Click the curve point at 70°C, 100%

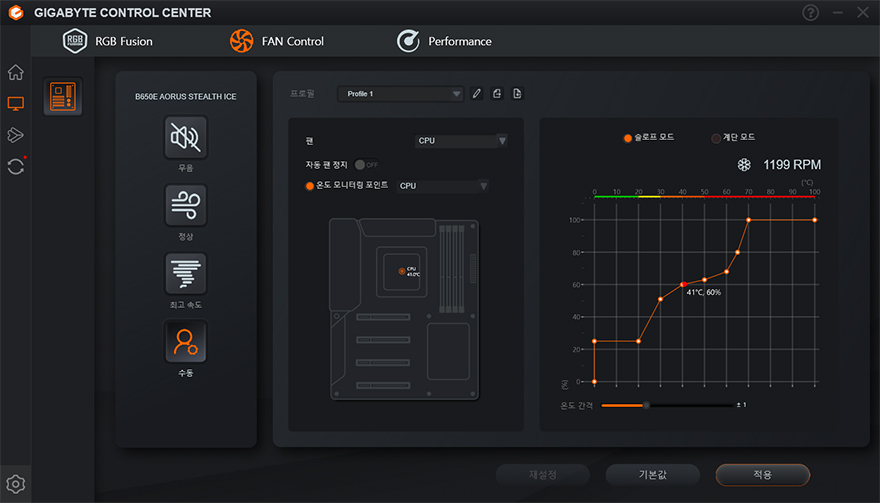[749, 220]
